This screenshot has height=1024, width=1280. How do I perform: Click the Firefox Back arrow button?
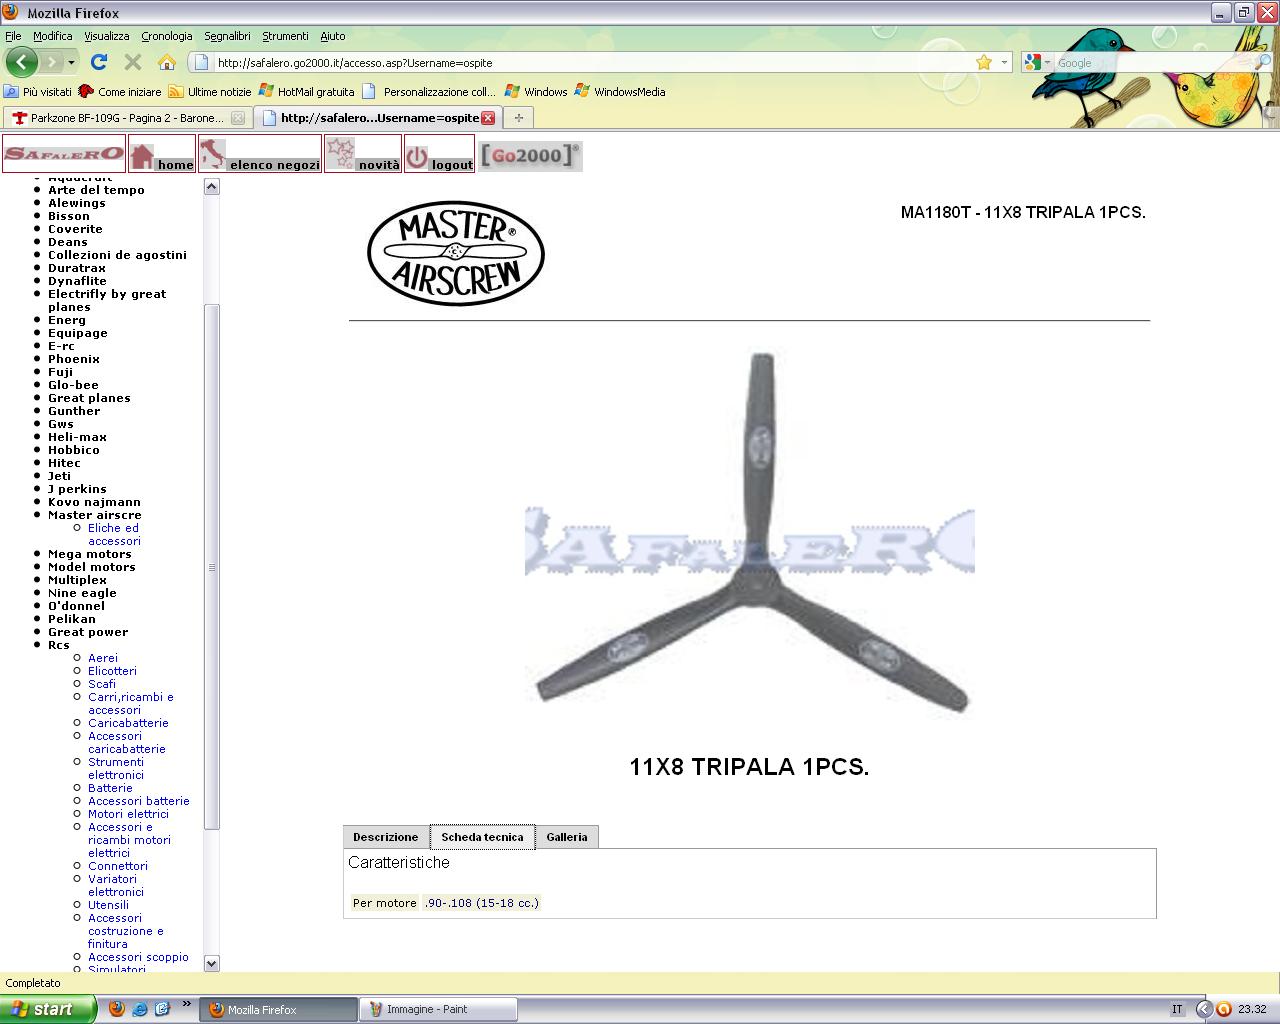[22, 62]
